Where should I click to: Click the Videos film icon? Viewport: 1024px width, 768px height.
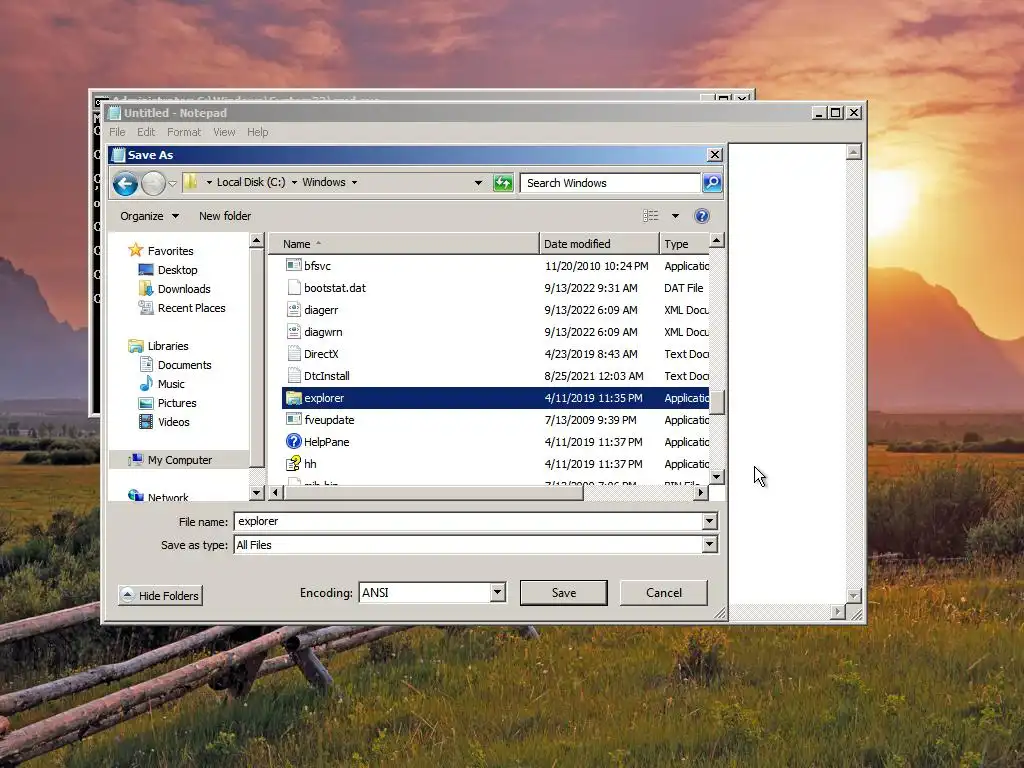(146, 422)
